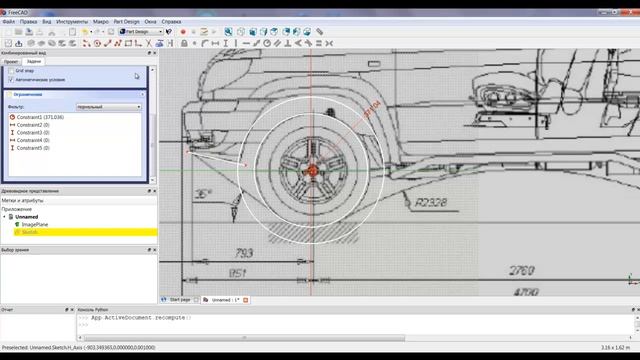Apply the Tangent constraint
The image size is (640, 360).
point(309,43)
